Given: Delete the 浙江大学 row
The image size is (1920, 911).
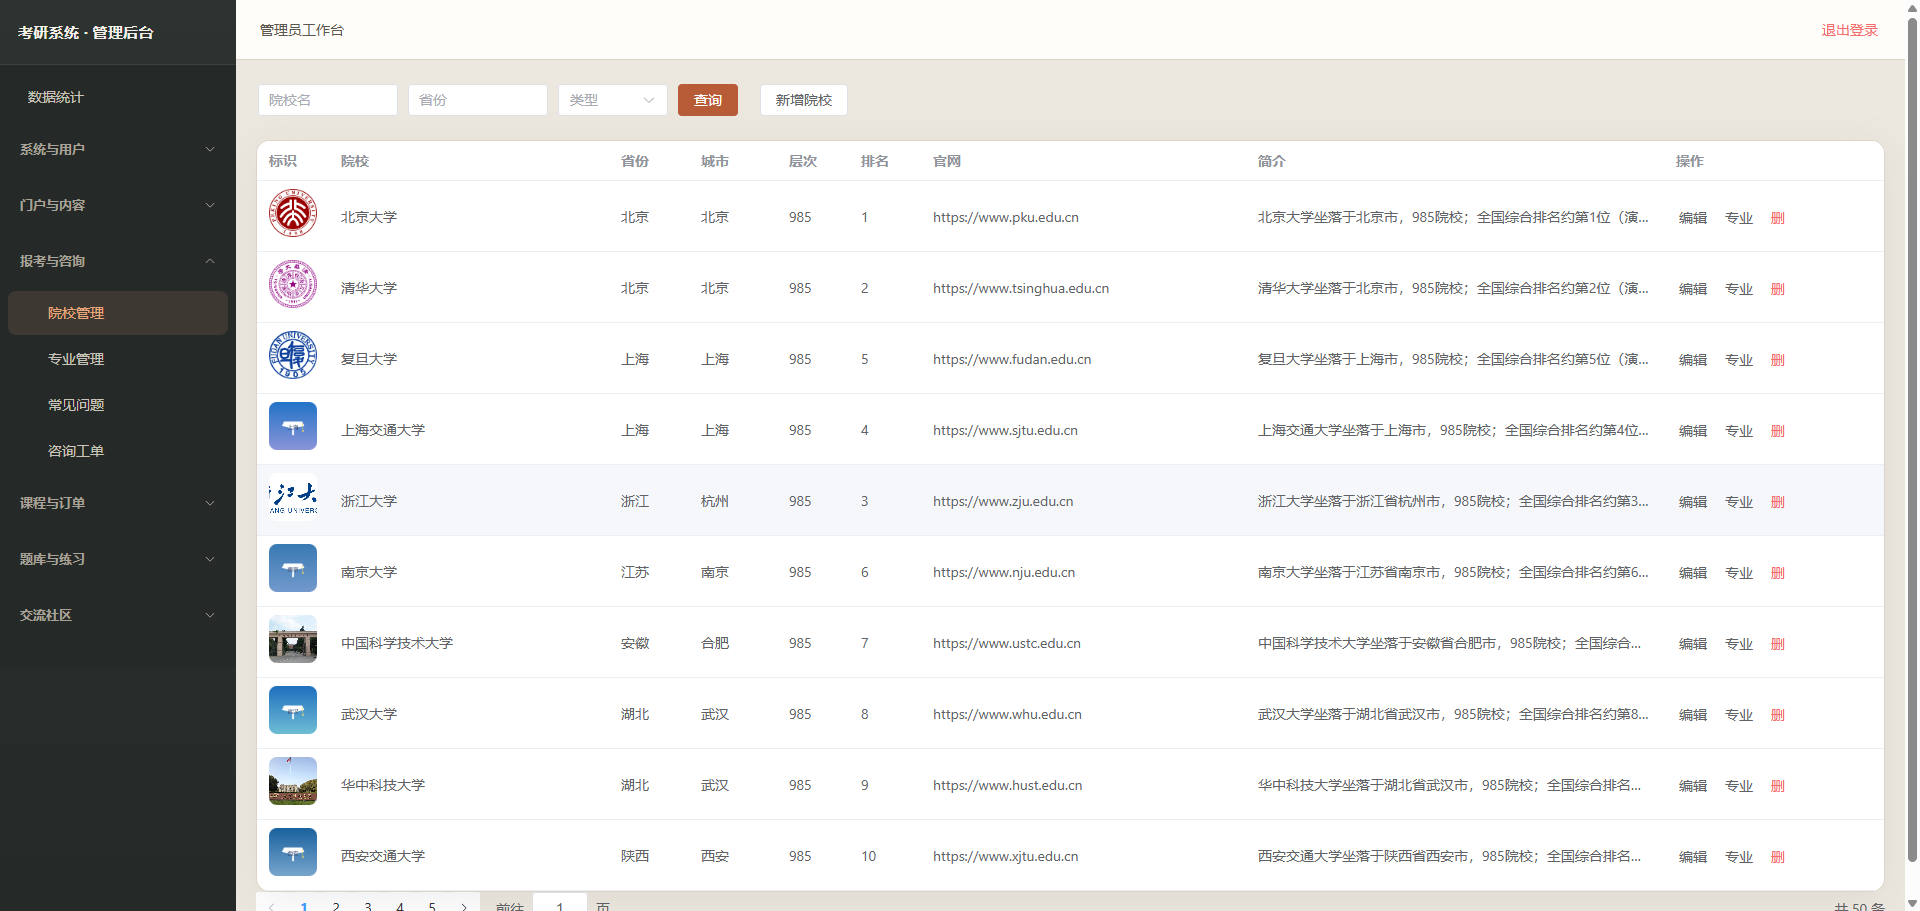Looking at the screenshot, I should point(1777,502).
